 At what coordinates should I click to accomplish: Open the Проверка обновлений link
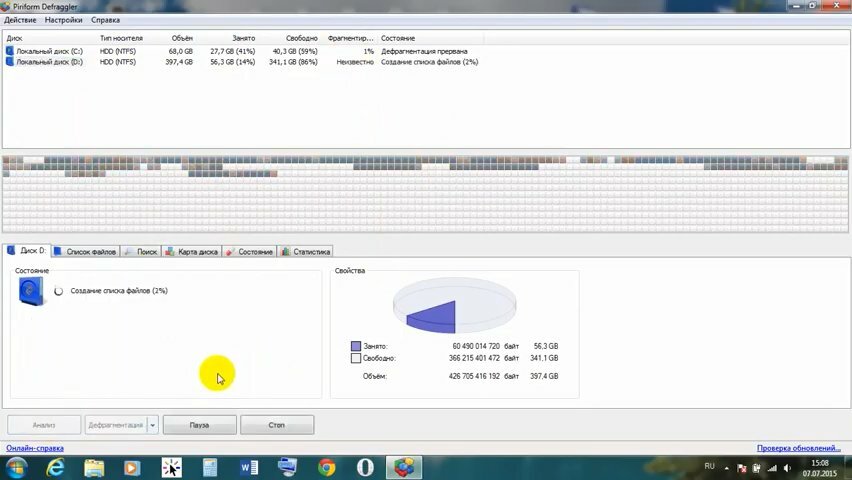[x=799, y=448]
